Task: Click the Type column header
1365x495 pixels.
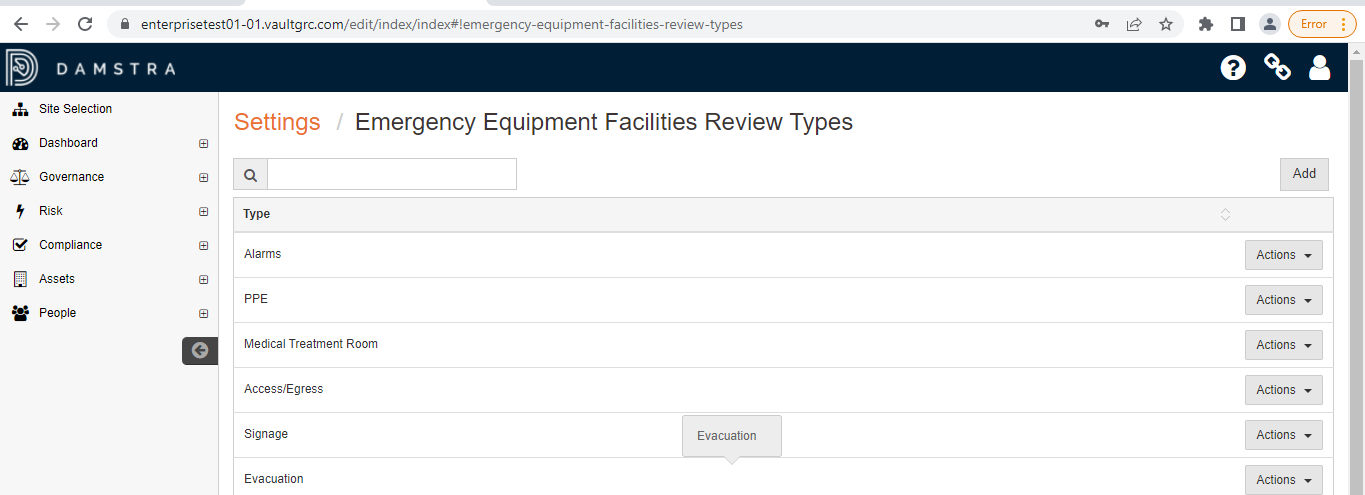Action: 256,214
